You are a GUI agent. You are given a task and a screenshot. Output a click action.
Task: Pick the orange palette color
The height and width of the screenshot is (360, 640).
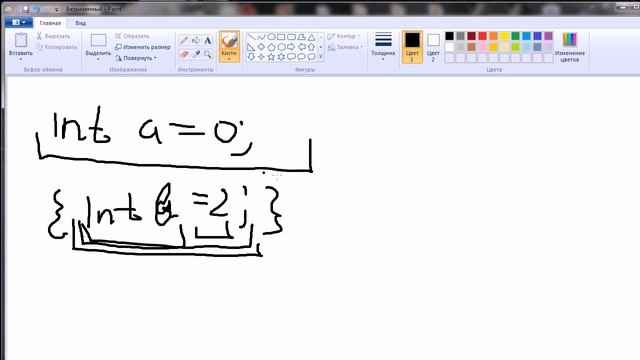[493, 36]
